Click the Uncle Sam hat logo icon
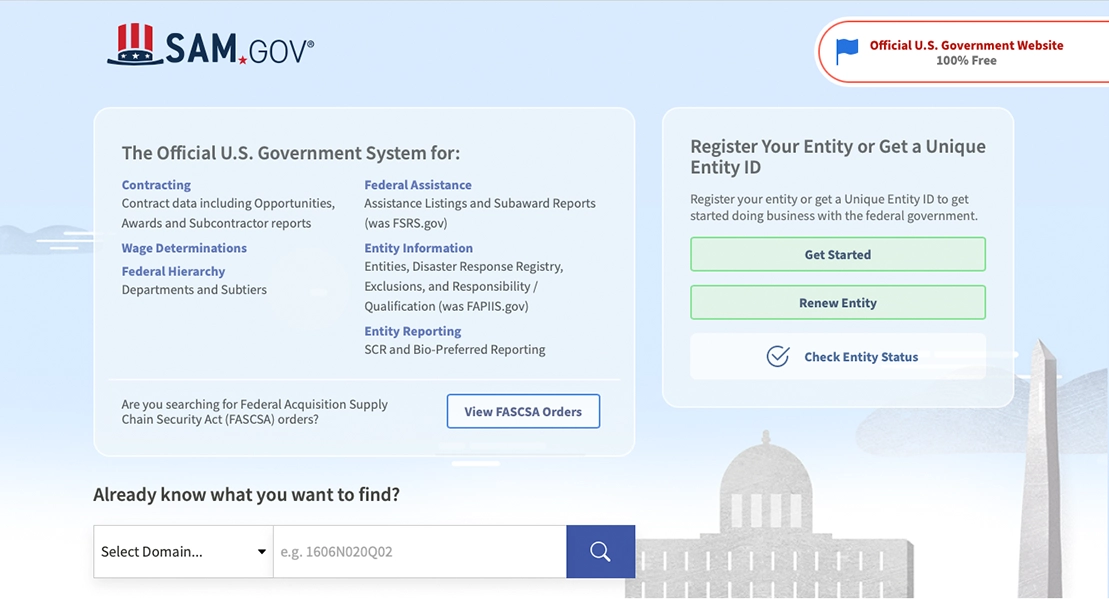The image size is (1109, 599). [x=135, y=45]
